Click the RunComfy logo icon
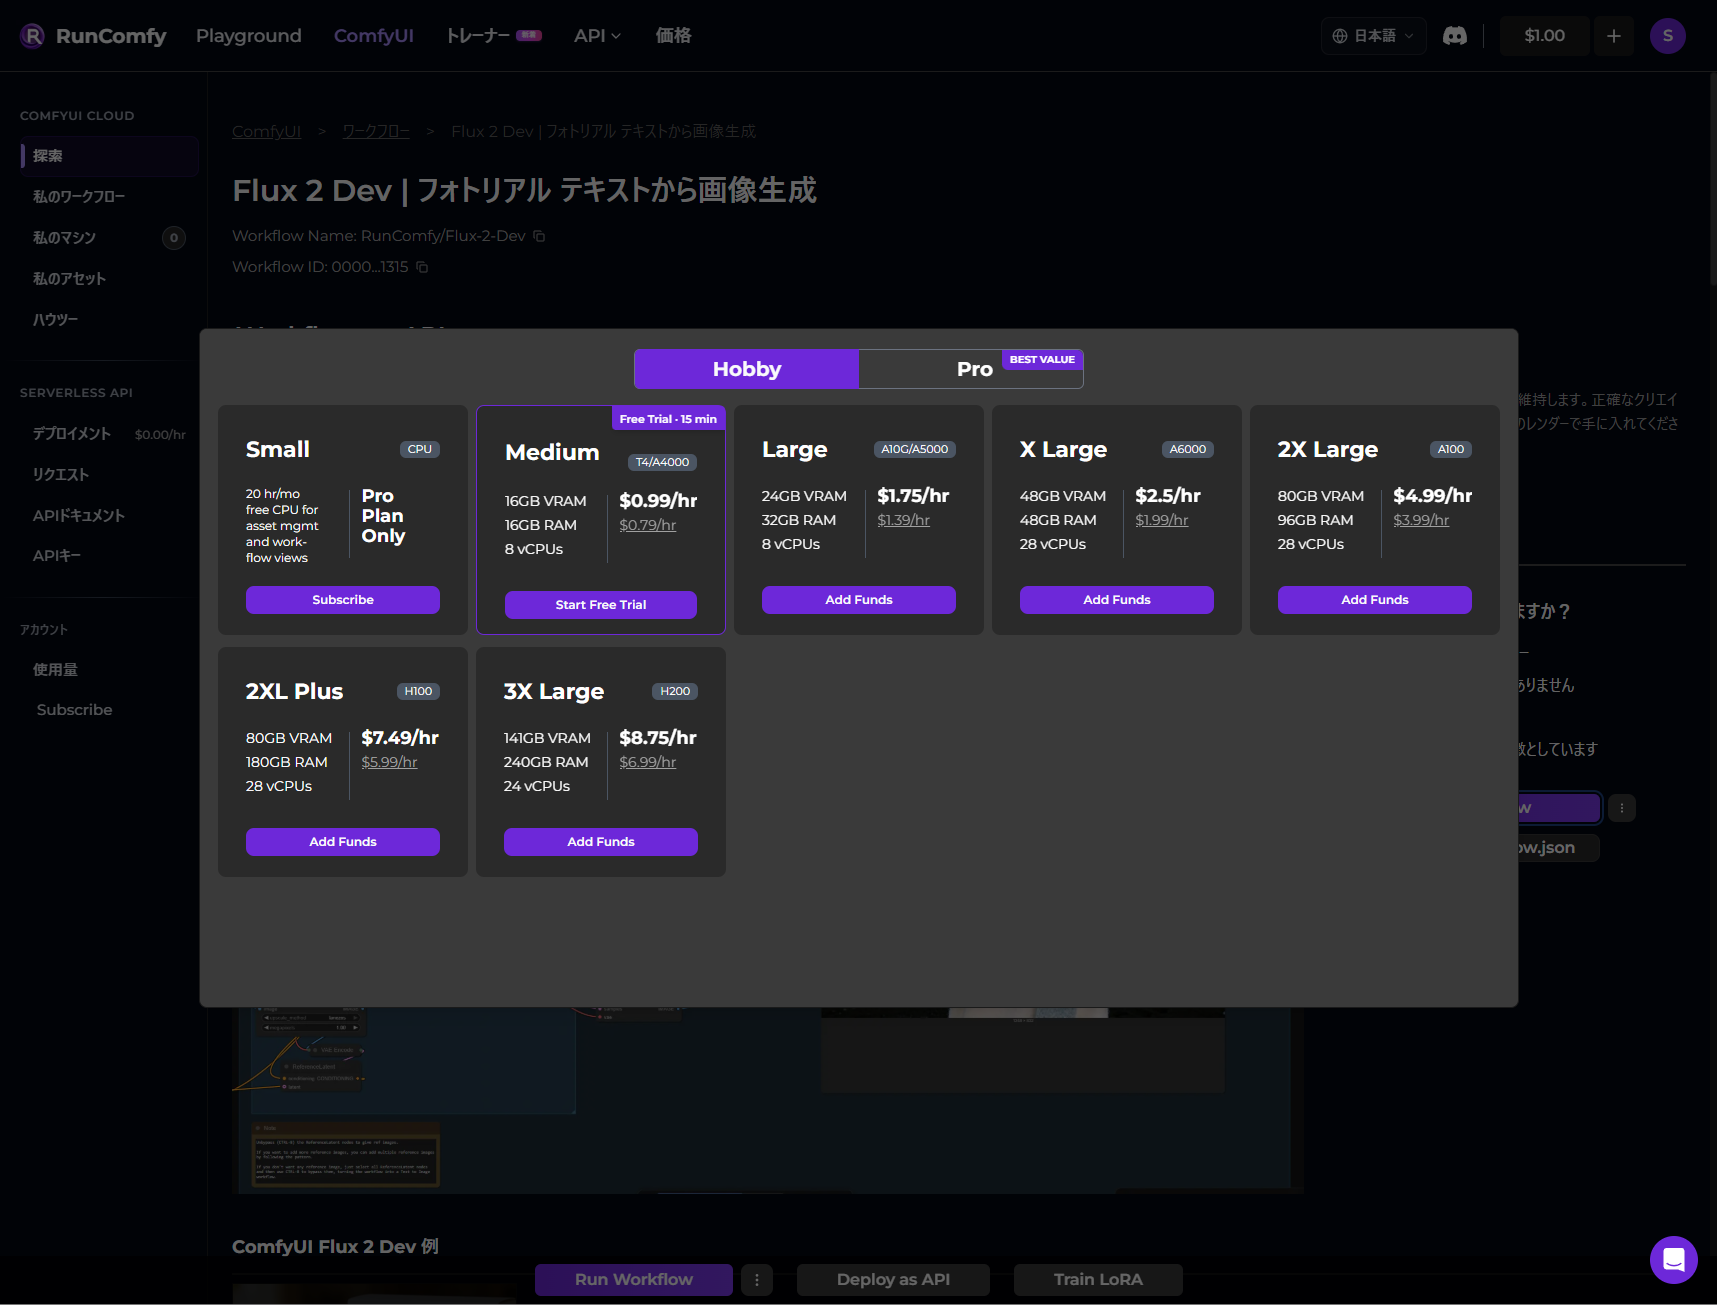Image resolution: width=1717 pixels, height=1305 pixels. point(32,36)
